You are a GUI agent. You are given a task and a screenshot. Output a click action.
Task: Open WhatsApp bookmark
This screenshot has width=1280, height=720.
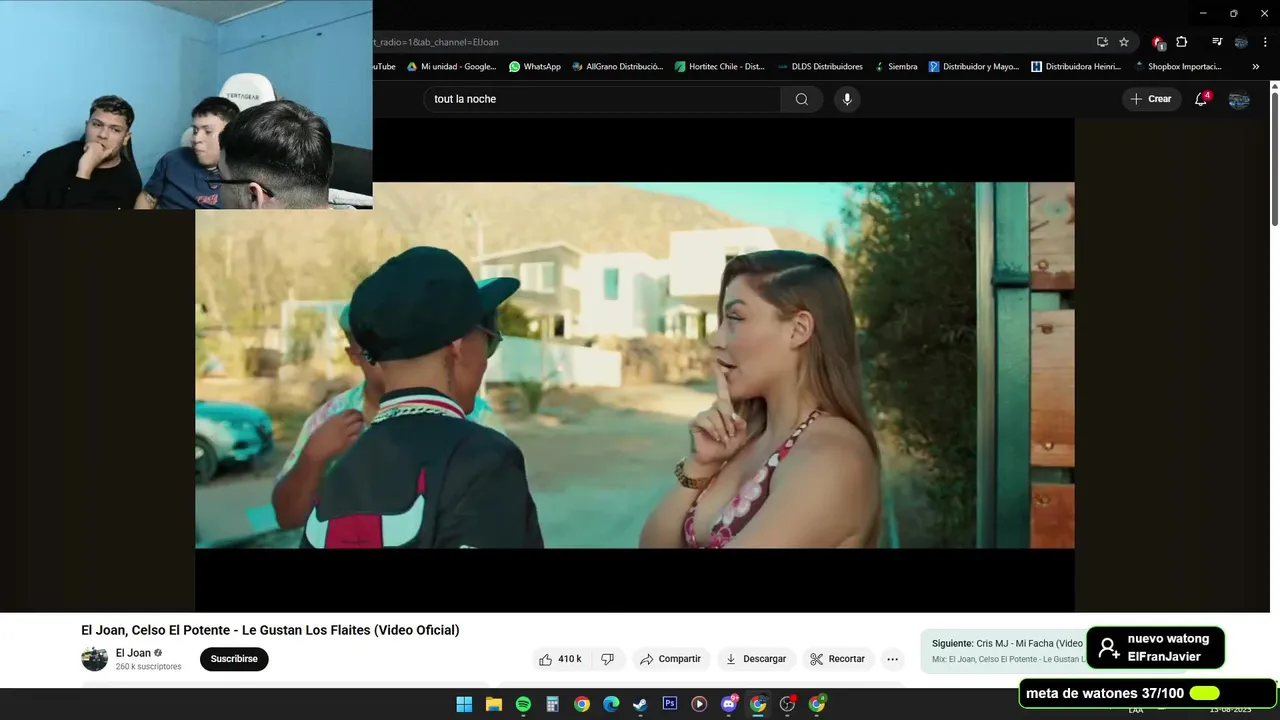pyautogui.click(x=535, y=67)
